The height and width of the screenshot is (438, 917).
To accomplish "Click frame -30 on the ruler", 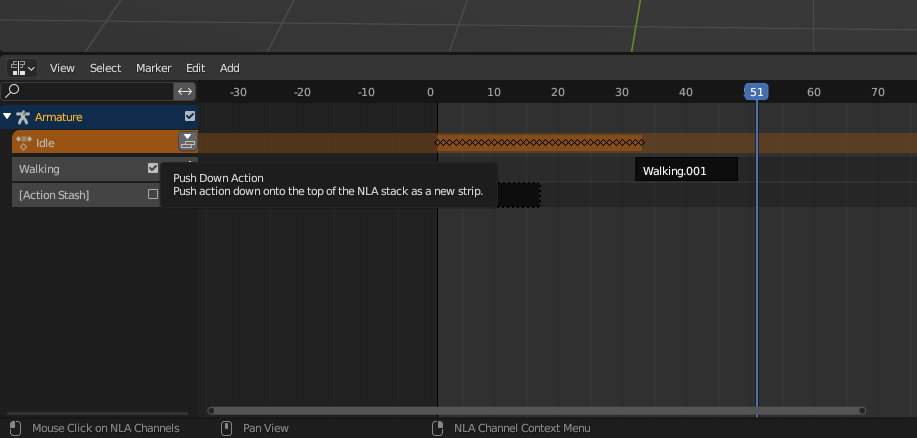I will pos(237,92).
